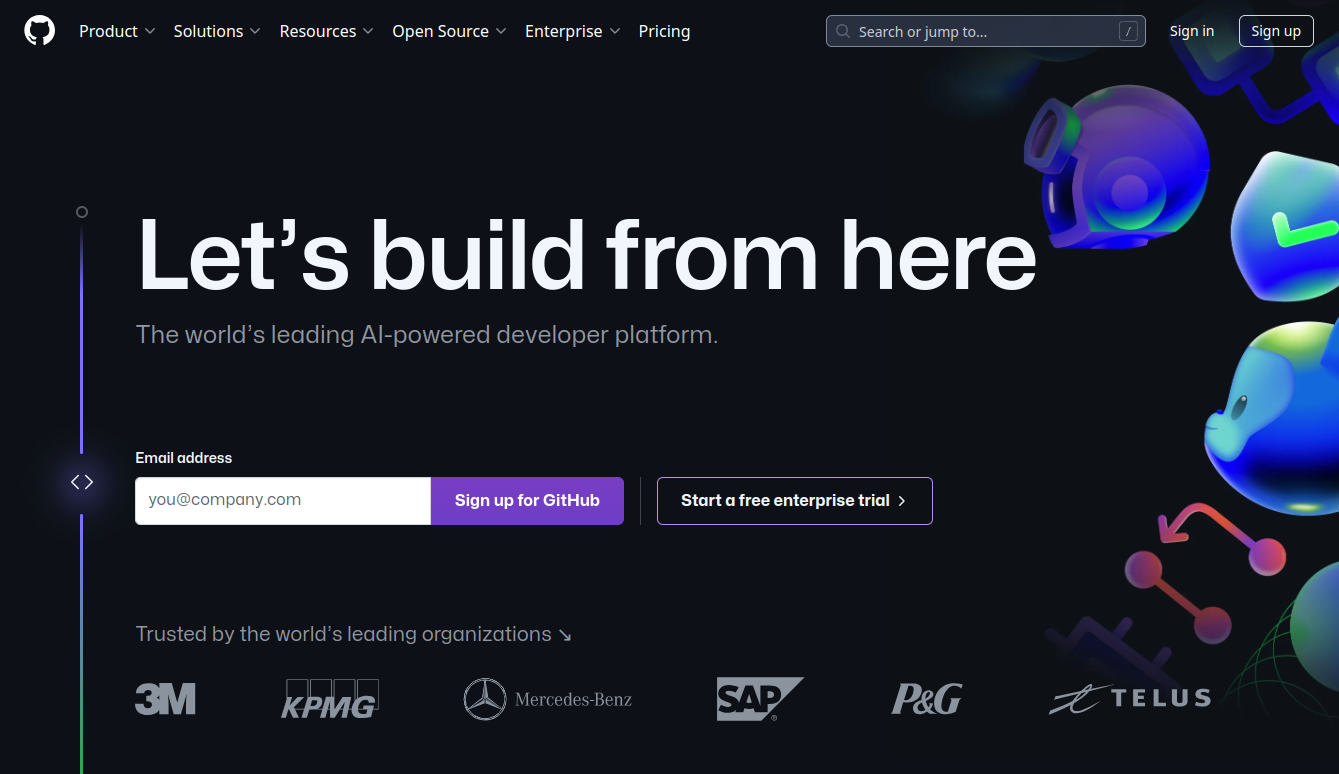Click the KPMG logo
1339x774 pixels.
(330, 699)
